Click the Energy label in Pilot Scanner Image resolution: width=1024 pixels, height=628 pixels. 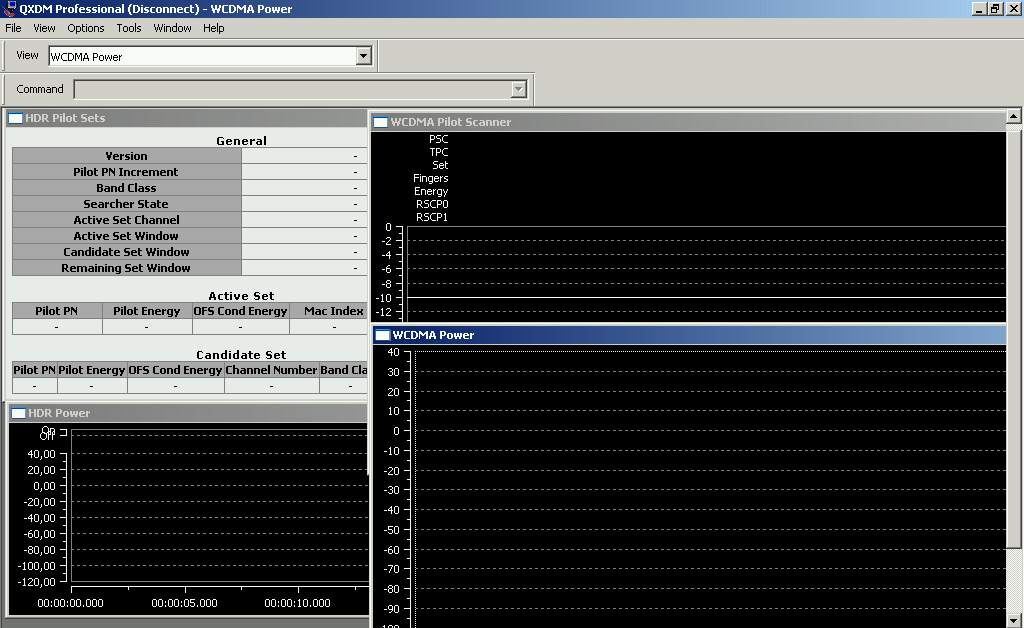pyautogui.click(x=431, y=191)
